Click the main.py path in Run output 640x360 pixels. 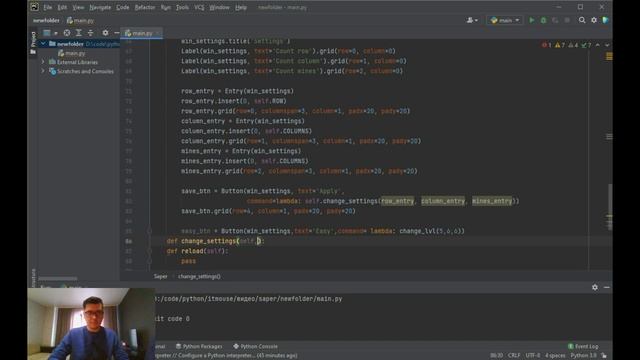249,299
